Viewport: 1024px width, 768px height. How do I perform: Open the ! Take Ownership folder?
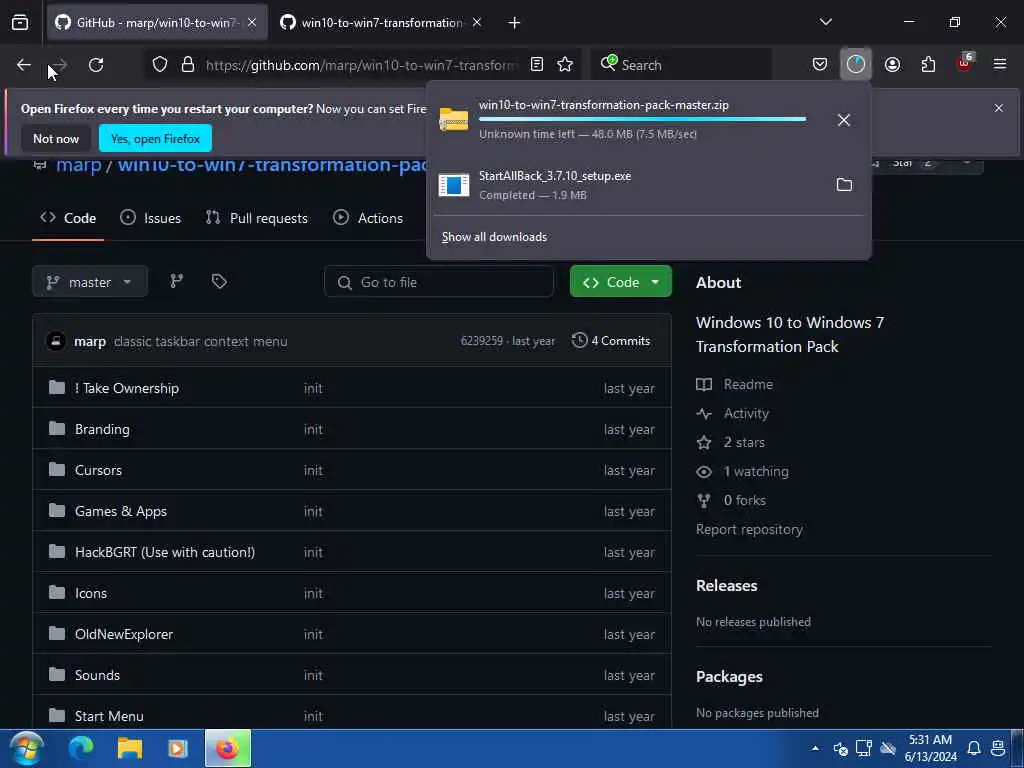(127, 389)
